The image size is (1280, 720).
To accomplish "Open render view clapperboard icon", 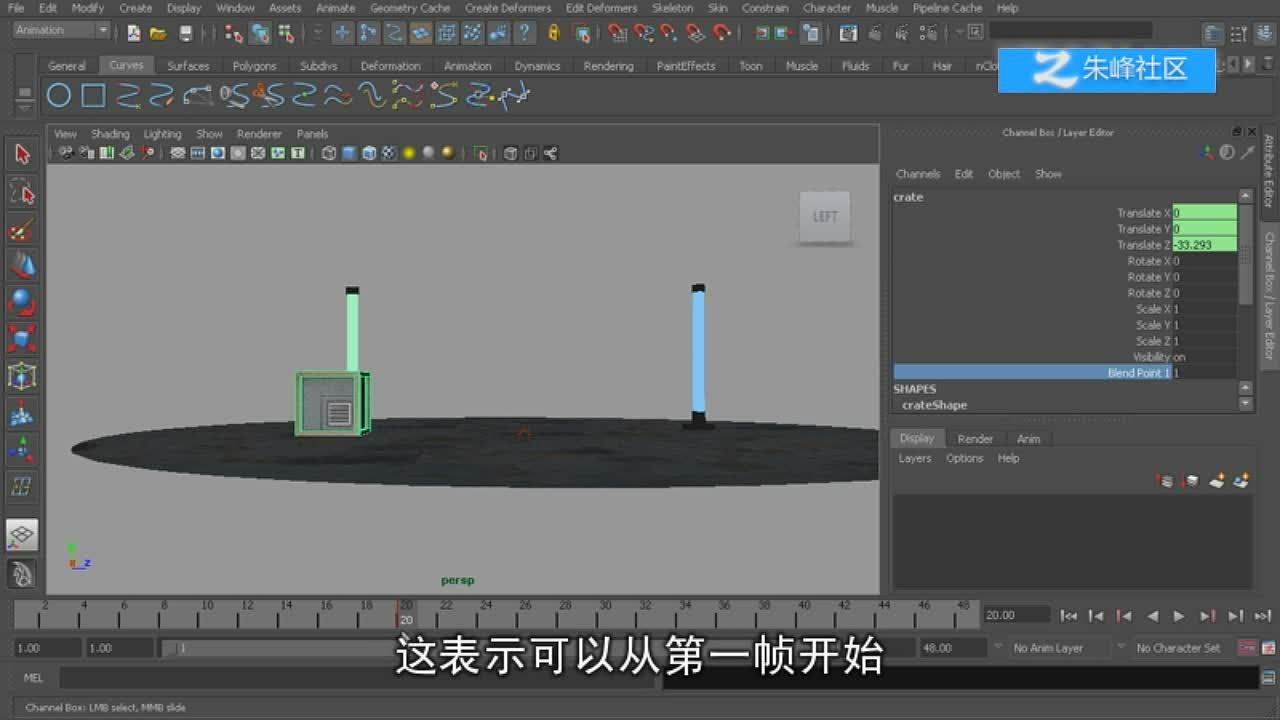I will 848,33.
